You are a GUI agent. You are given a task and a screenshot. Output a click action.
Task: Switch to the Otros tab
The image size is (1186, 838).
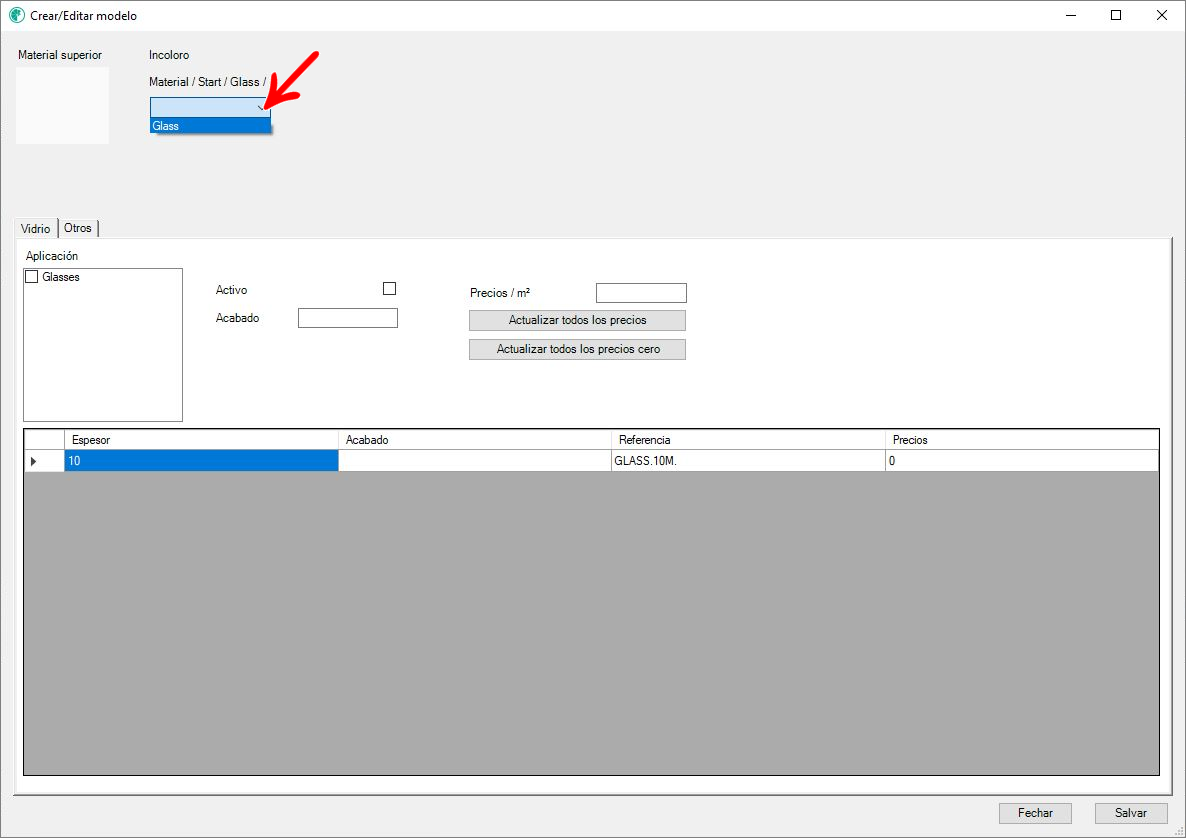click(78, 228)
